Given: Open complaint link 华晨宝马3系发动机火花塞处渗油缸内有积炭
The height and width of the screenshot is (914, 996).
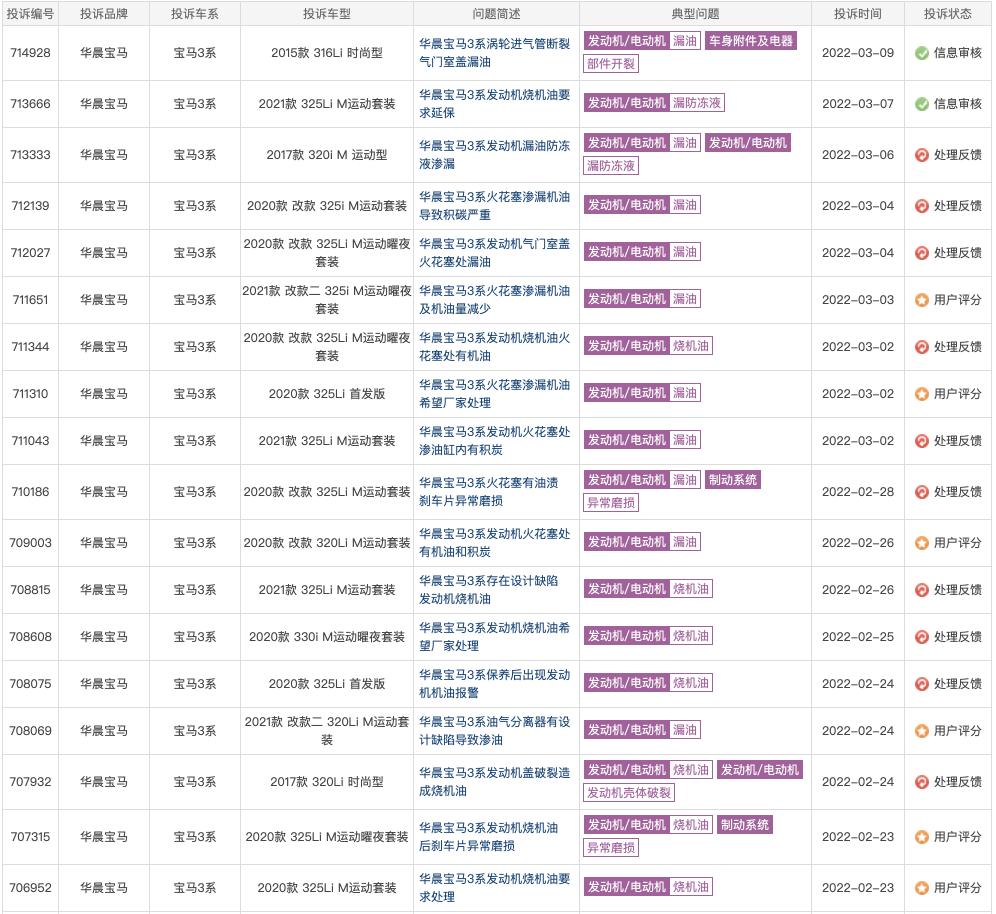Looking at the screenshot, I should coord(494,441).
